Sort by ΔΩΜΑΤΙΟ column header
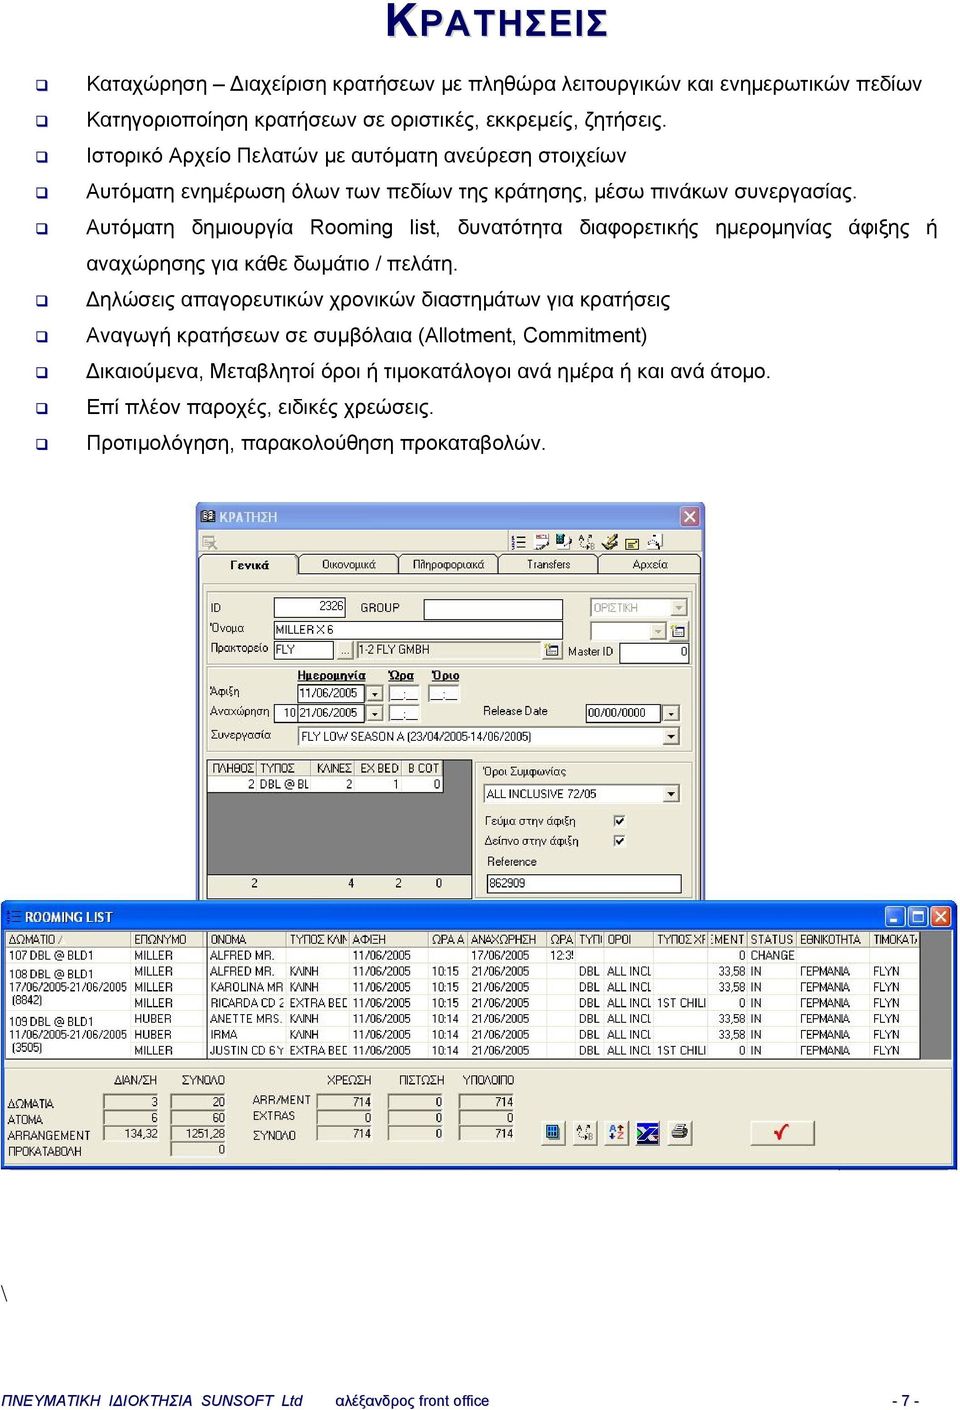 68,940
